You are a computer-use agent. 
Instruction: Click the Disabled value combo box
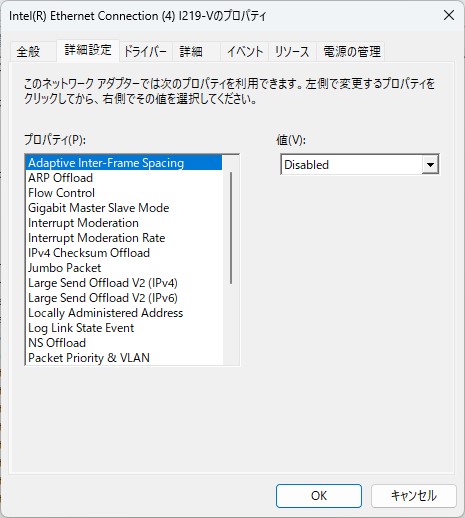360,164
